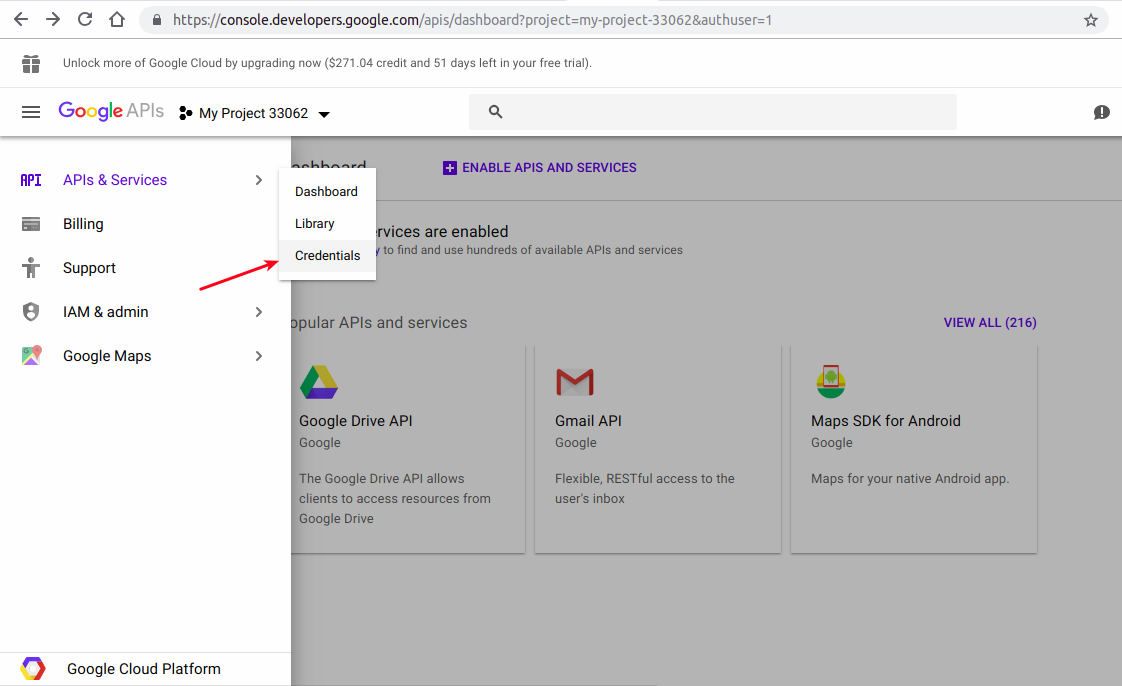Open Billing in the sidebar
Image resolution: width=1122 pixels, height=686 pixels.
[x=83, y=224]
